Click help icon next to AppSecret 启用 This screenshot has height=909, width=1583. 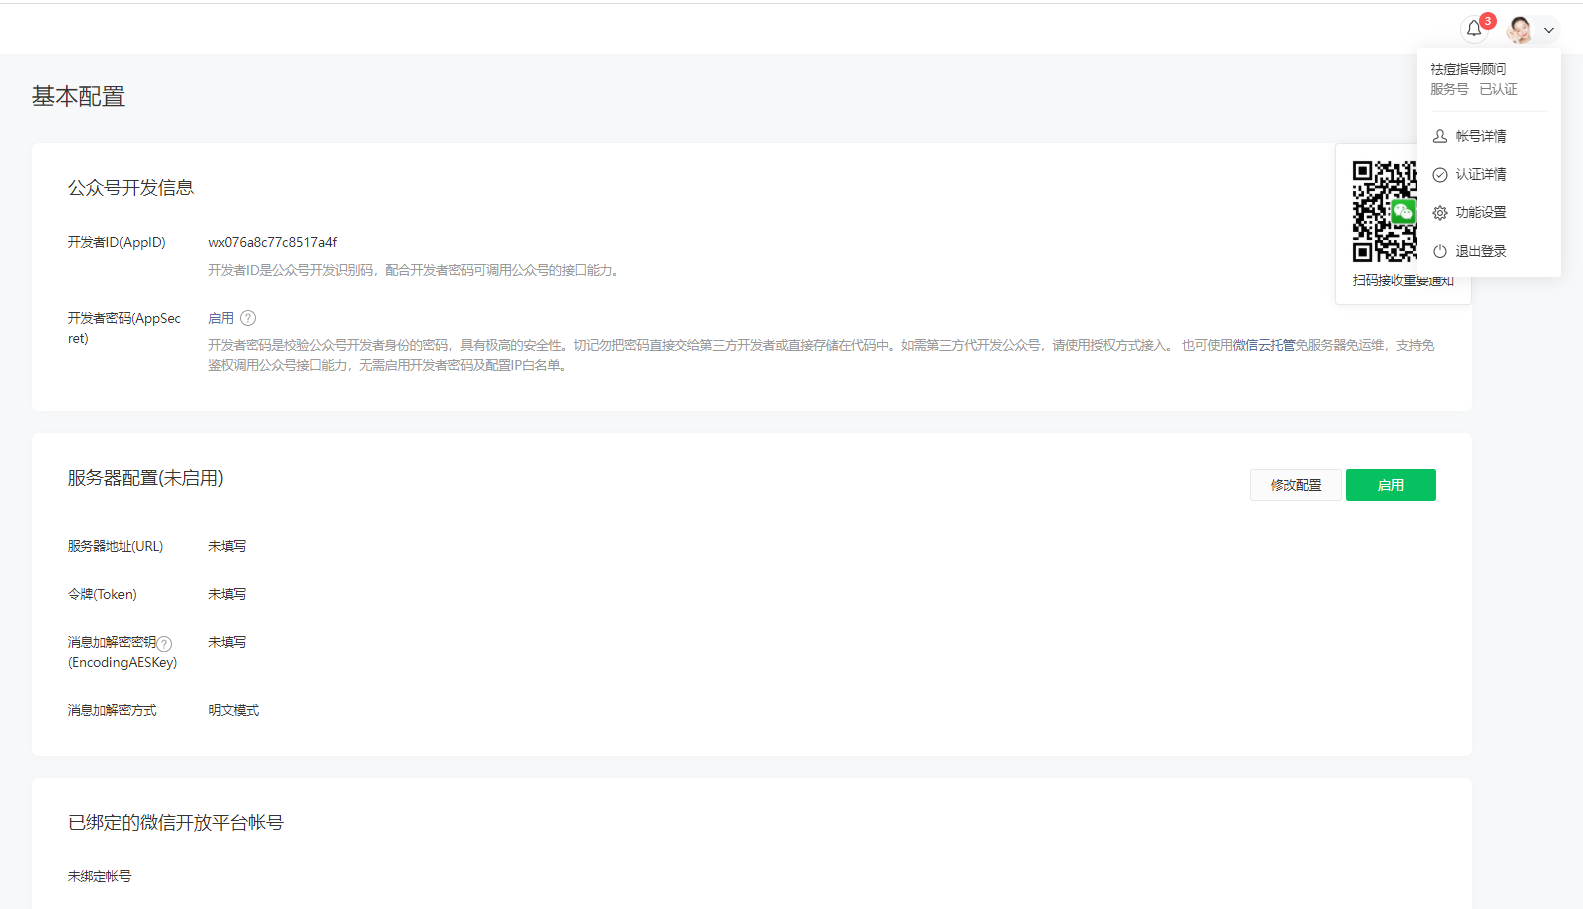[x=248, y=318]
